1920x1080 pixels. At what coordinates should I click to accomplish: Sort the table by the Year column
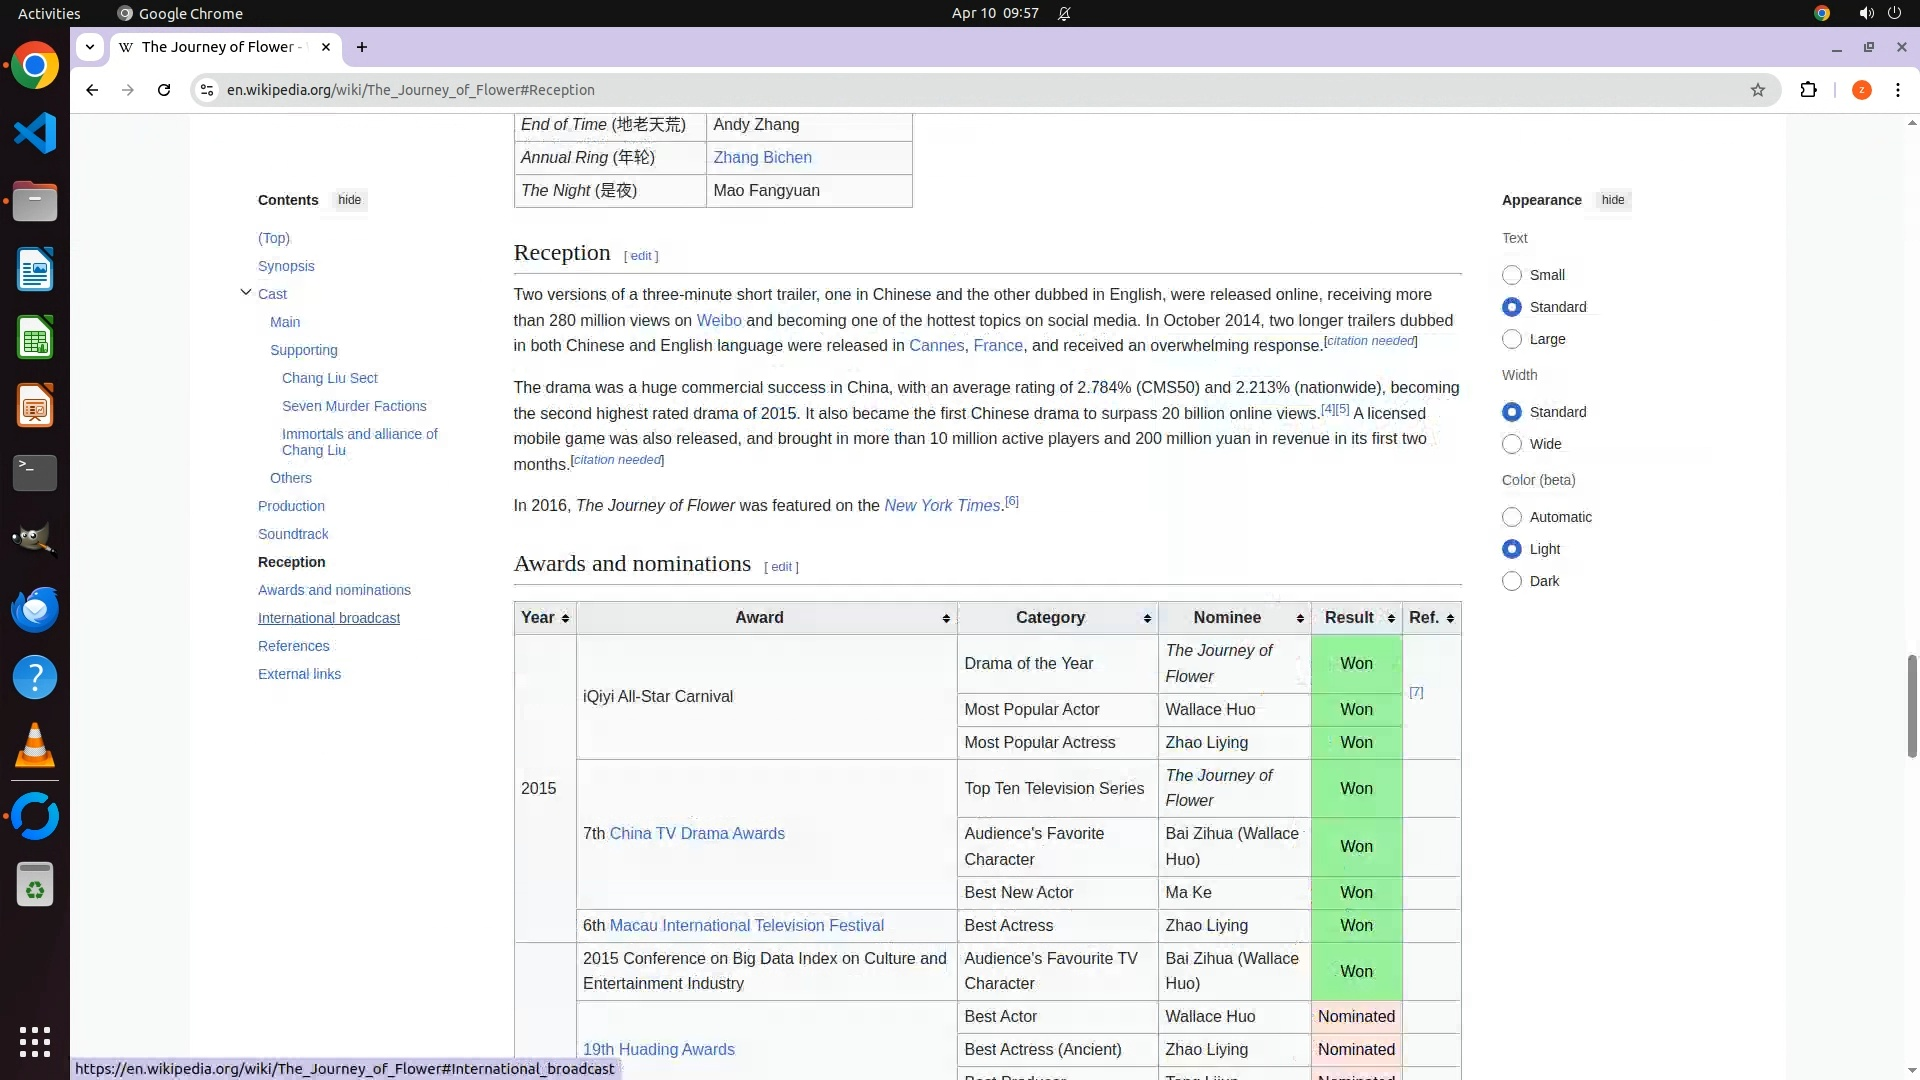544,618
